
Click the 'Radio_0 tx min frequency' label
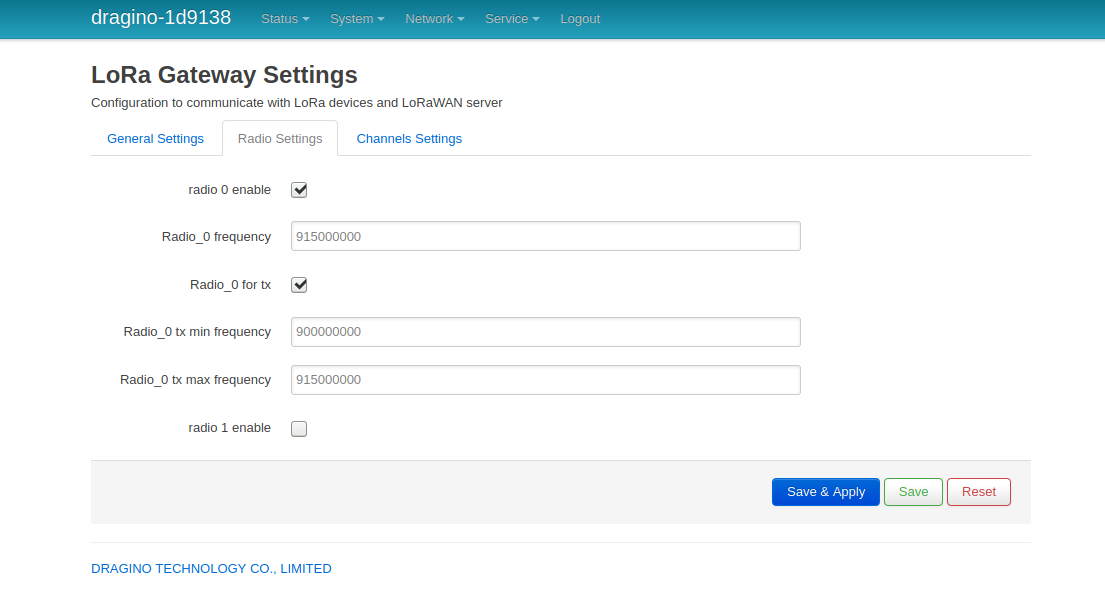(x=197, y=333)
